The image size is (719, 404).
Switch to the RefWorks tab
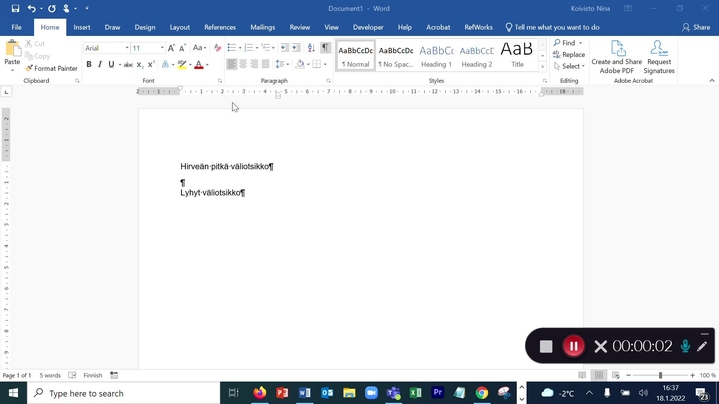coord(478,28)
